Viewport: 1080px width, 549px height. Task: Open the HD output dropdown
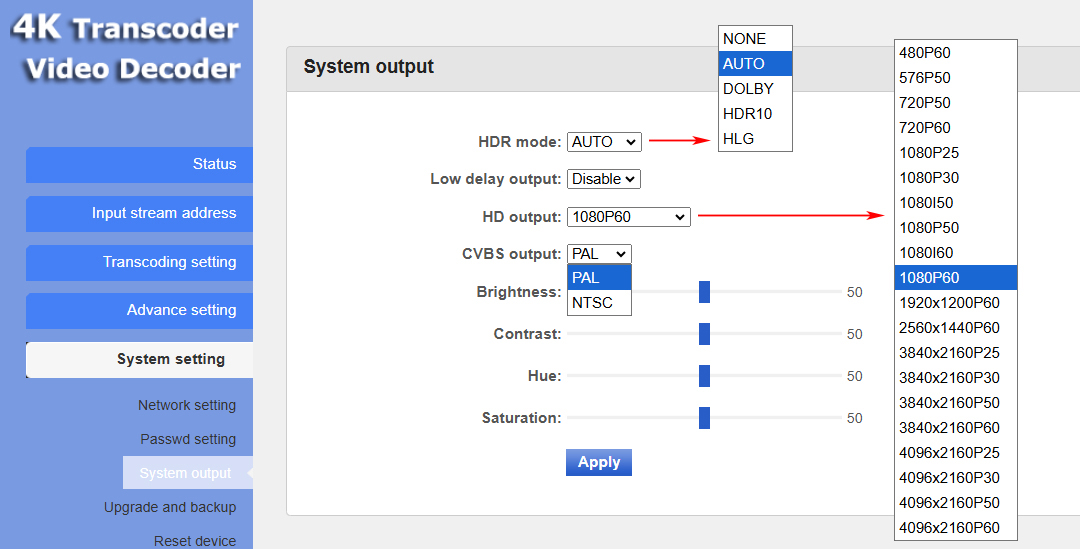[x=629, y=217]
